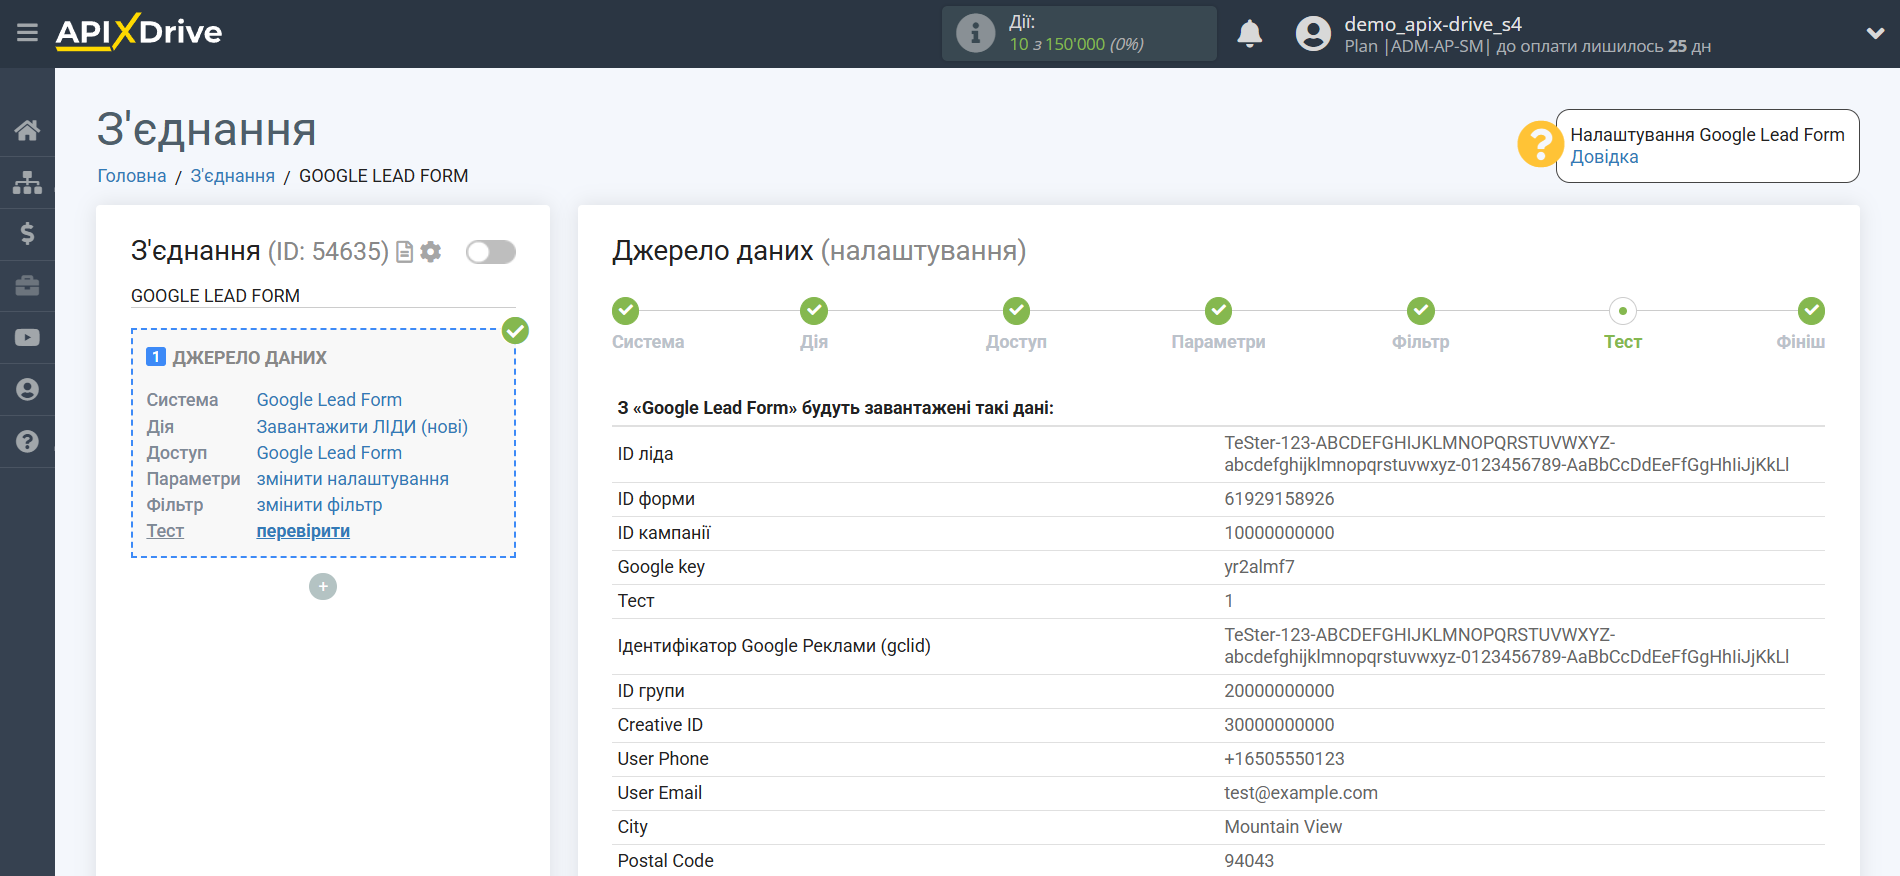Select the Postal Code value 94043
Viewport: 1900px width, 876px height.
tap(1249, 861)
